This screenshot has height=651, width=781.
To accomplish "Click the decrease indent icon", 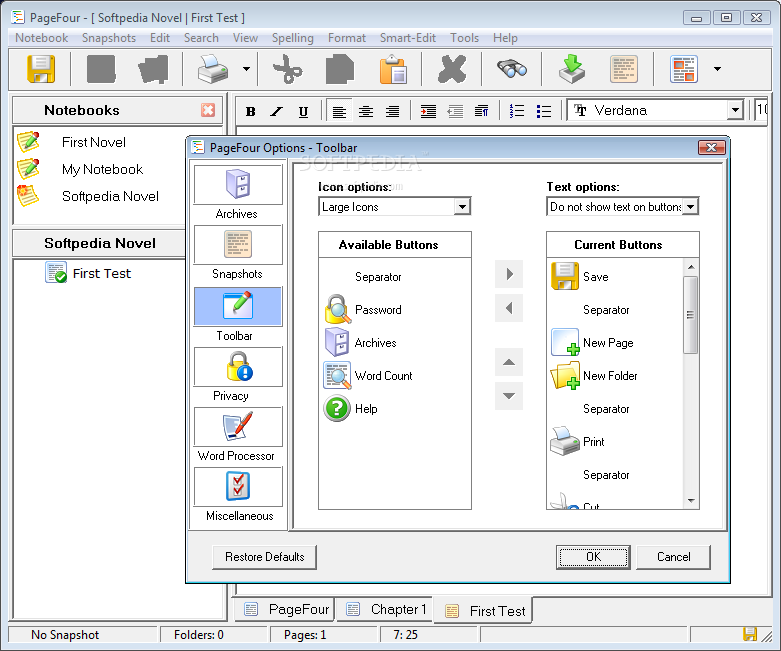I will click(x=455, y=111).
